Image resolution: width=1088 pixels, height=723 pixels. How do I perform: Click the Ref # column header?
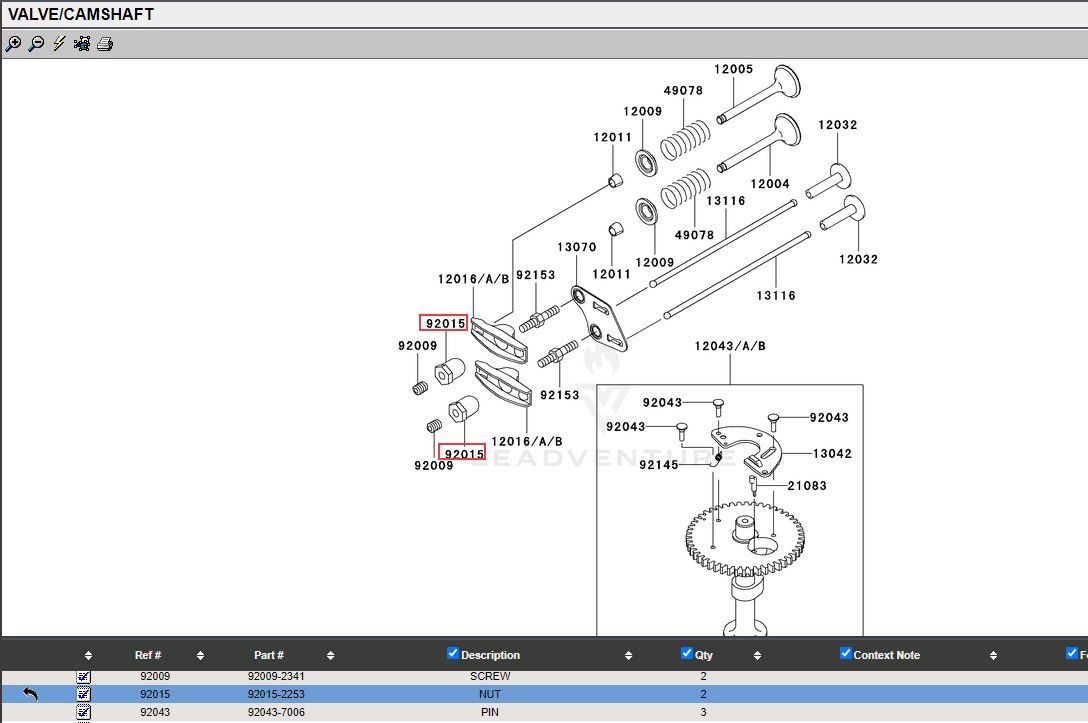coord(148,656)
